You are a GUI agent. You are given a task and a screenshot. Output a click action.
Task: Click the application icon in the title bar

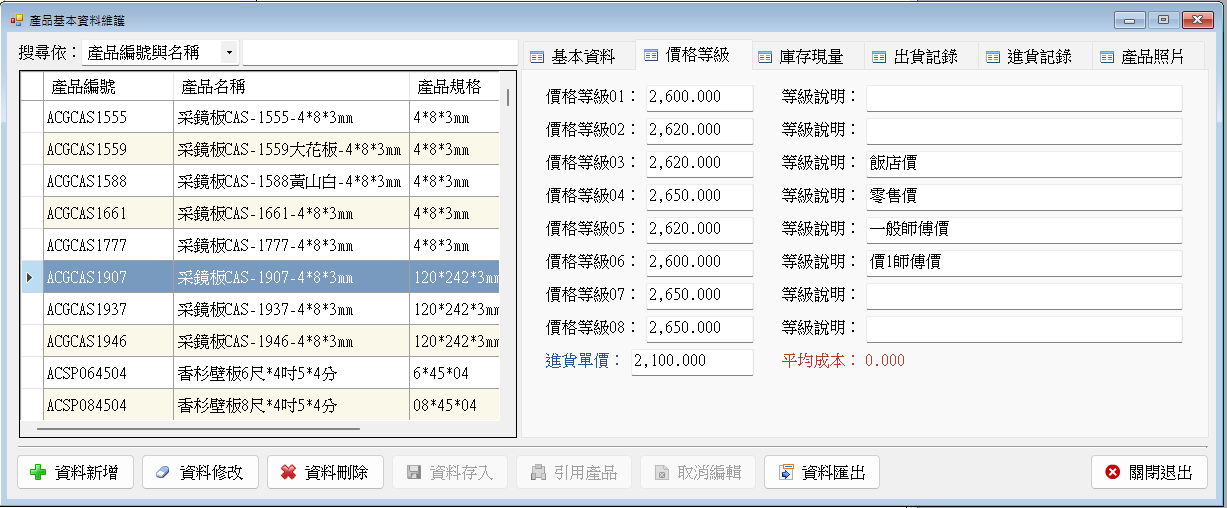coord(16,19)
